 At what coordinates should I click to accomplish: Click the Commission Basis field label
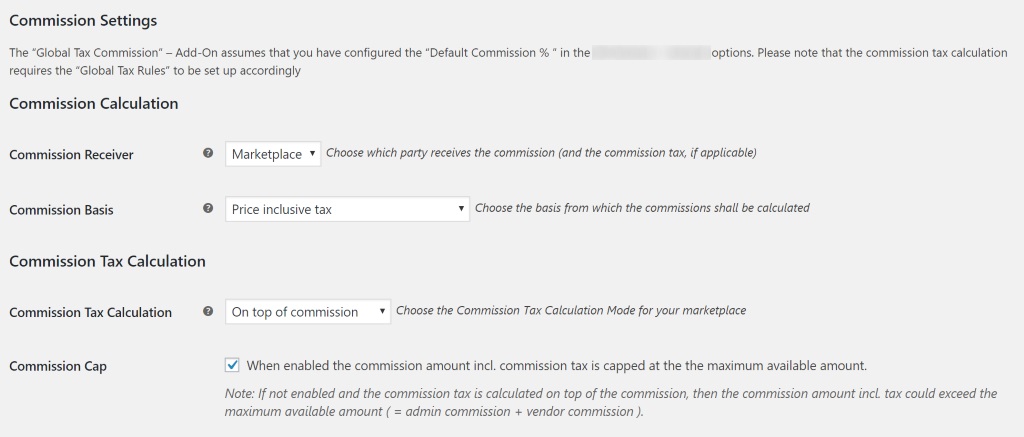[x=61, y=210]
